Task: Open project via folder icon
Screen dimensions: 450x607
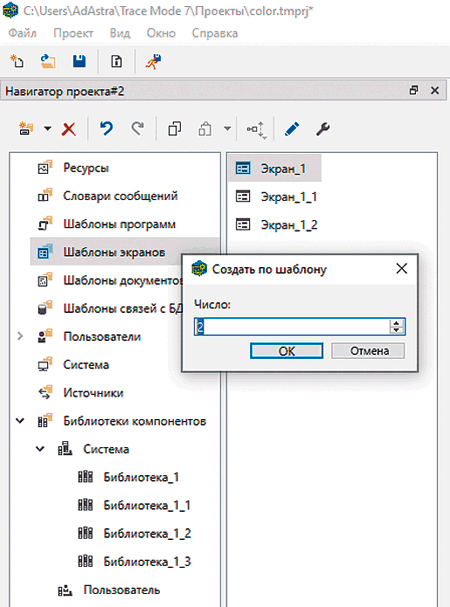Action: click(48, 61)
